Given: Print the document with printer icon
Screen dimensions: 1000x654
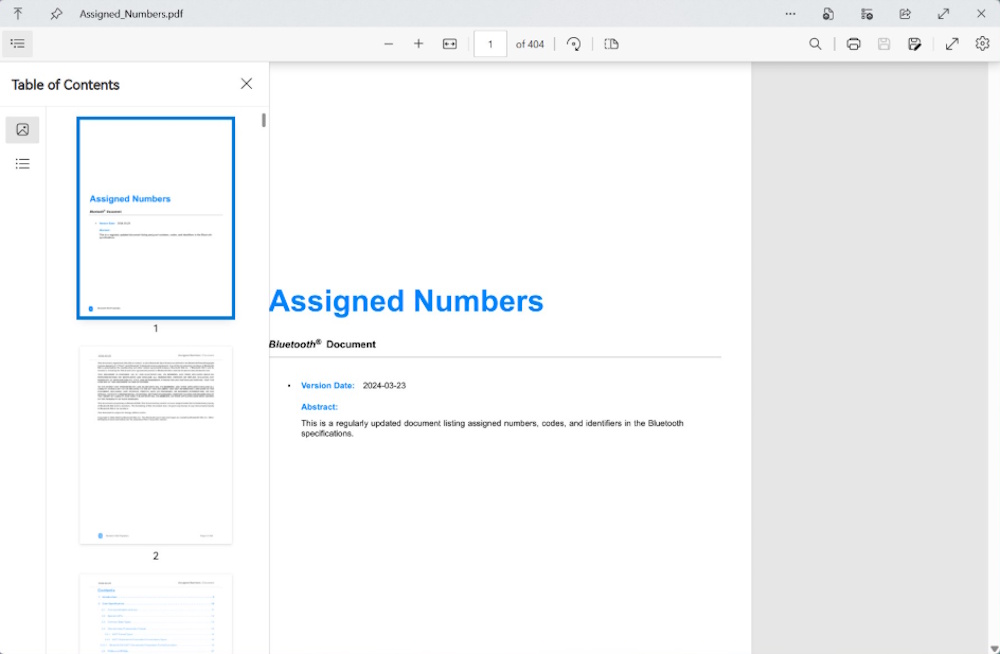Looking at the screenshot, I should pos(853,44).
